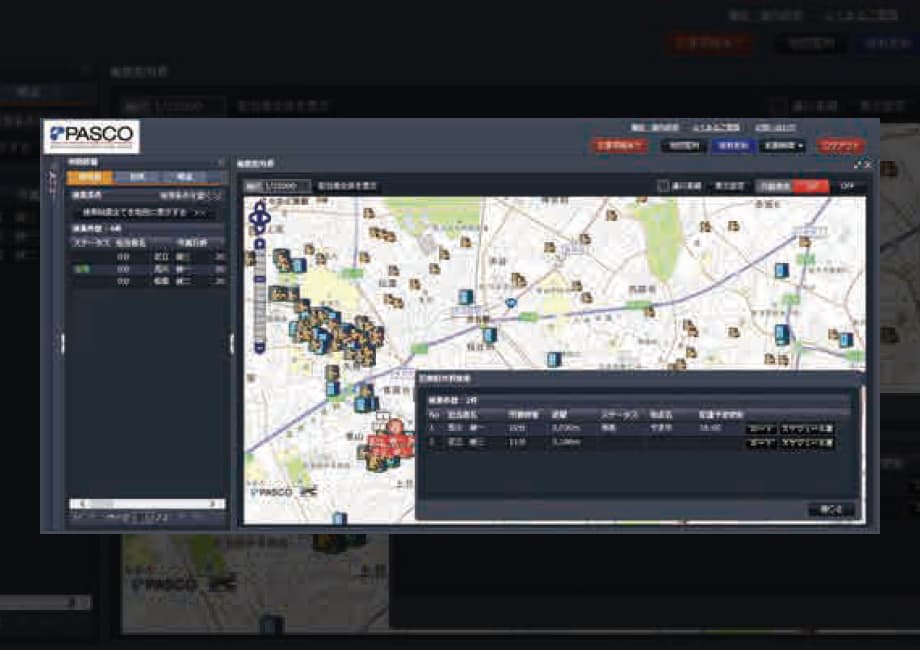
Task: Select the orange first tab in left panel
Action: tap(90, 177)
